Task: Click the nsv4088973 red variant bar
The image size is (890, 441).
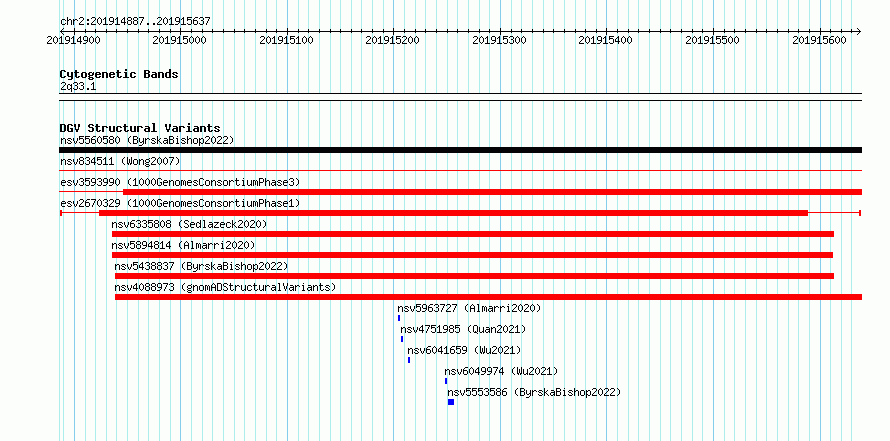Action: pos(489,297)
